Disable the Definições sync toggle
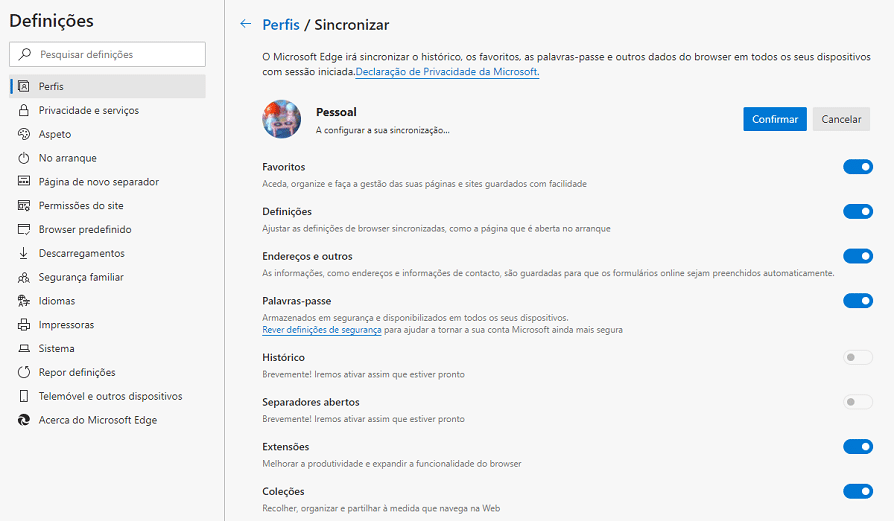Image resolution: width=894 pixels, height=521 pixels. point(858,211)
